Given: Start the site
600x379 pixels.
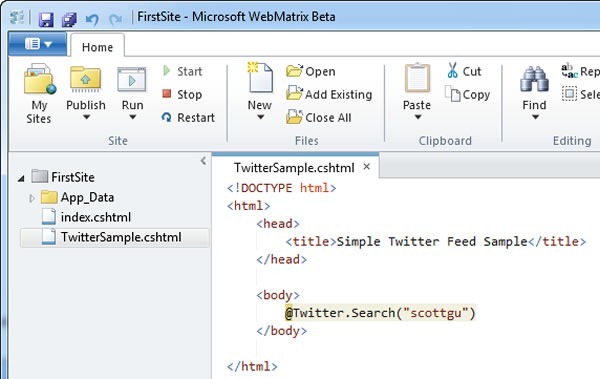Looking at the screenshot, I should (x=183, y=71).
